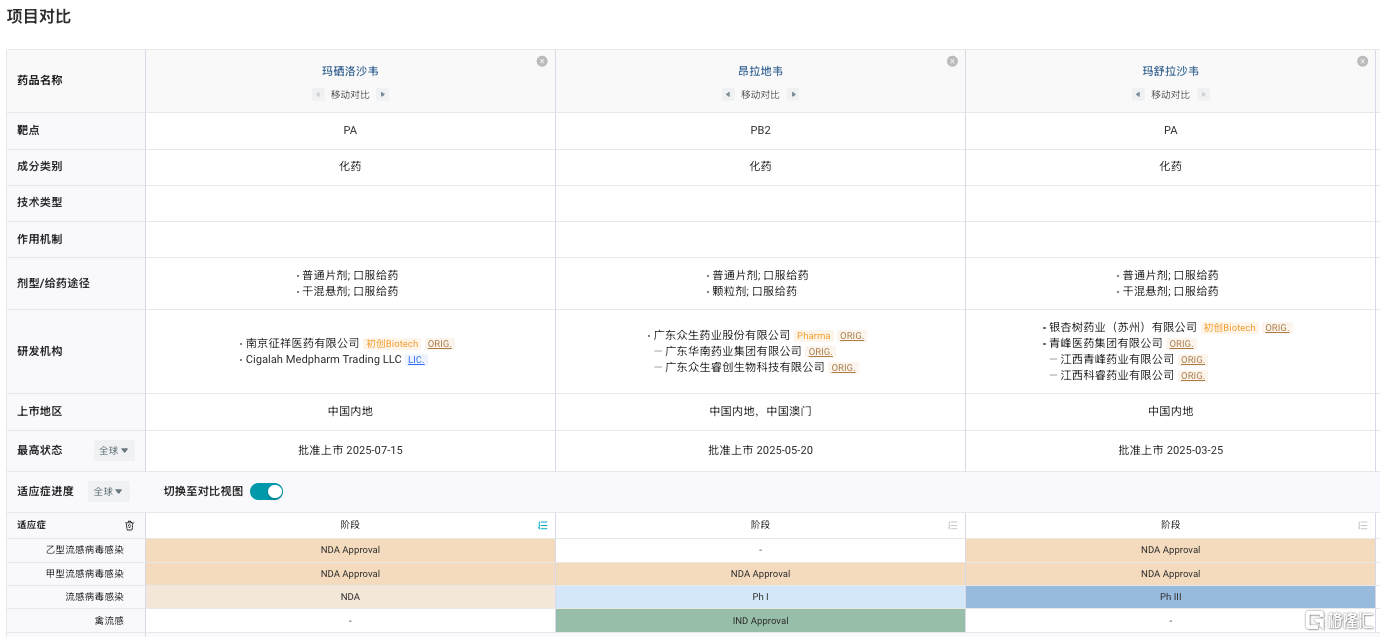Shift 昂拉地韦 column left using arrow
The image size is (1380, 637).
tap(728, 95)
